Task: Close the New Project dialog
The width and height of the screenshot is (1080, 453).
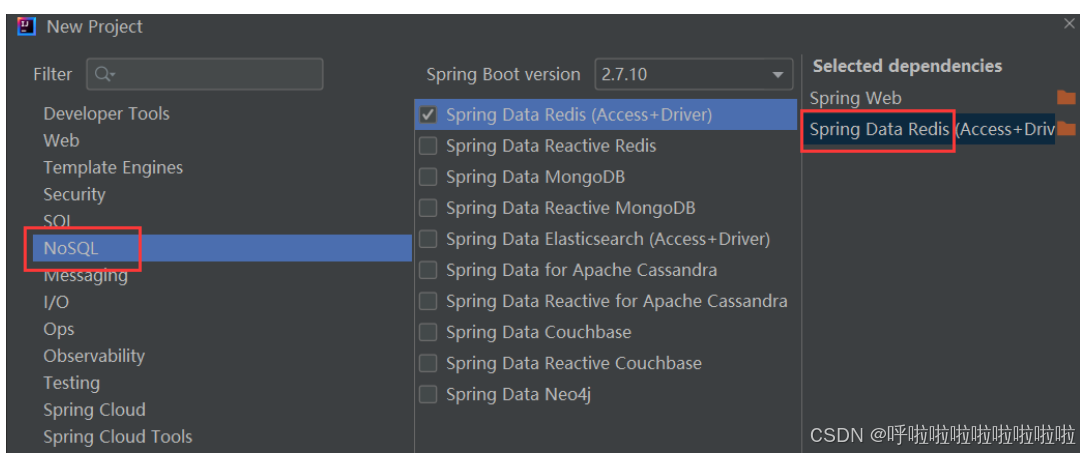Action: [x=1069, y=24]
